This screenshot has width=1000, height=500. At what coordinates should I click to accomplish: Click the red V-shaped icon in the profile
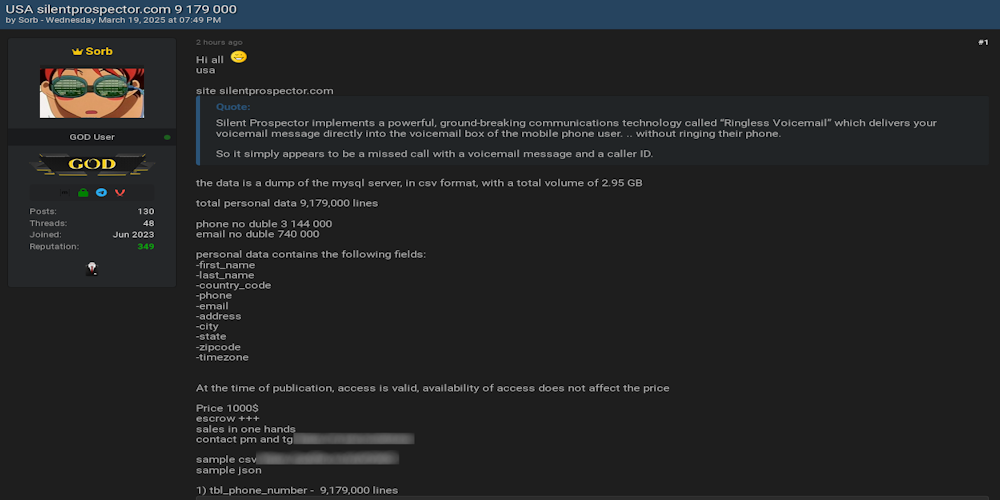pyautogui.click(x=119, y=192)
